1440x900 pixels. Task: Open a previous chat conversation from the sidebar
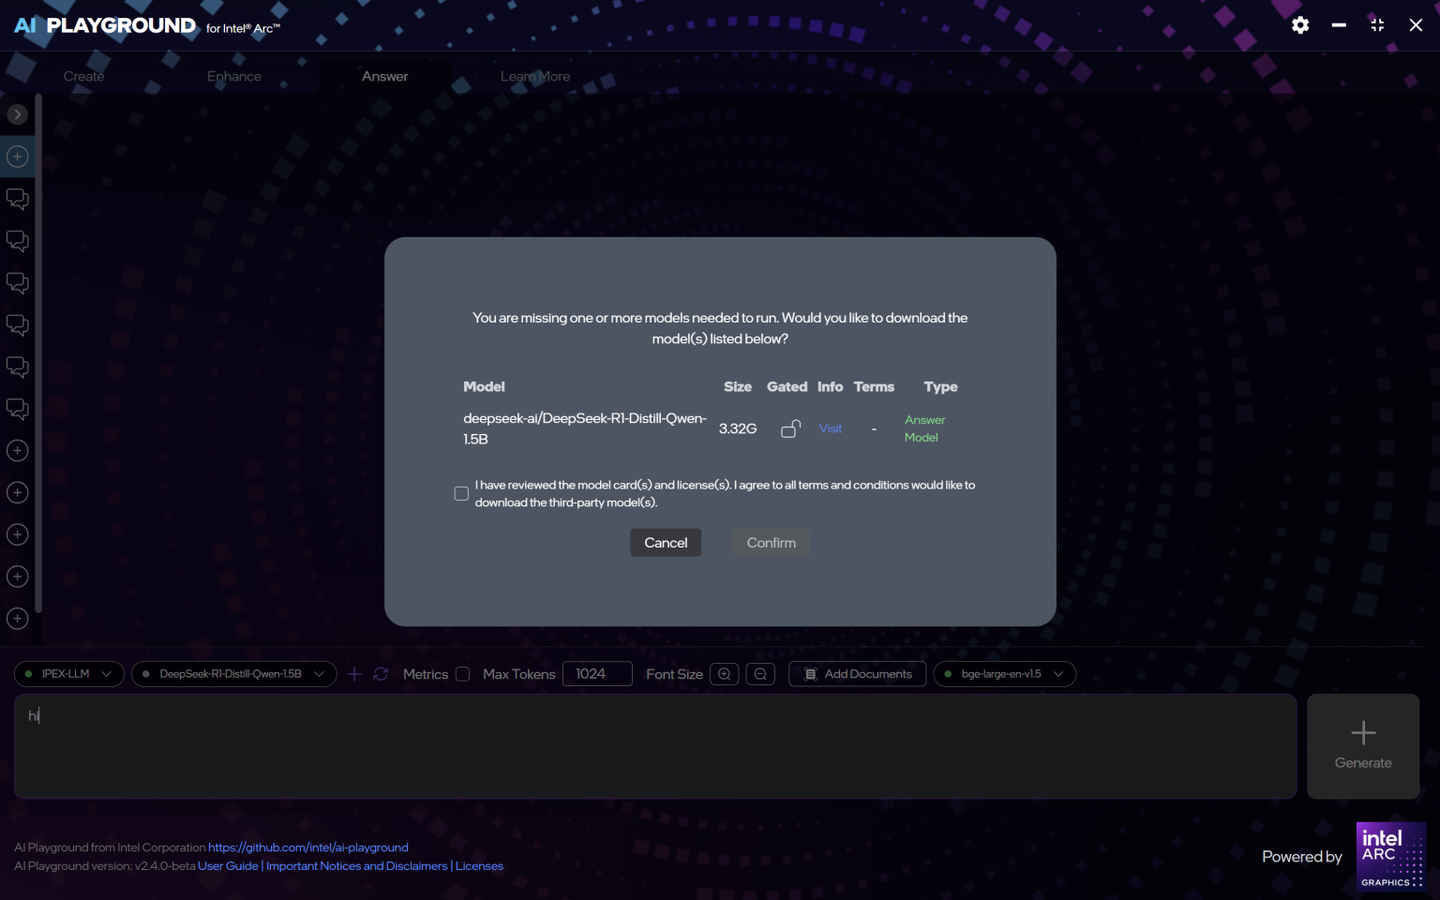pos(16,199)
